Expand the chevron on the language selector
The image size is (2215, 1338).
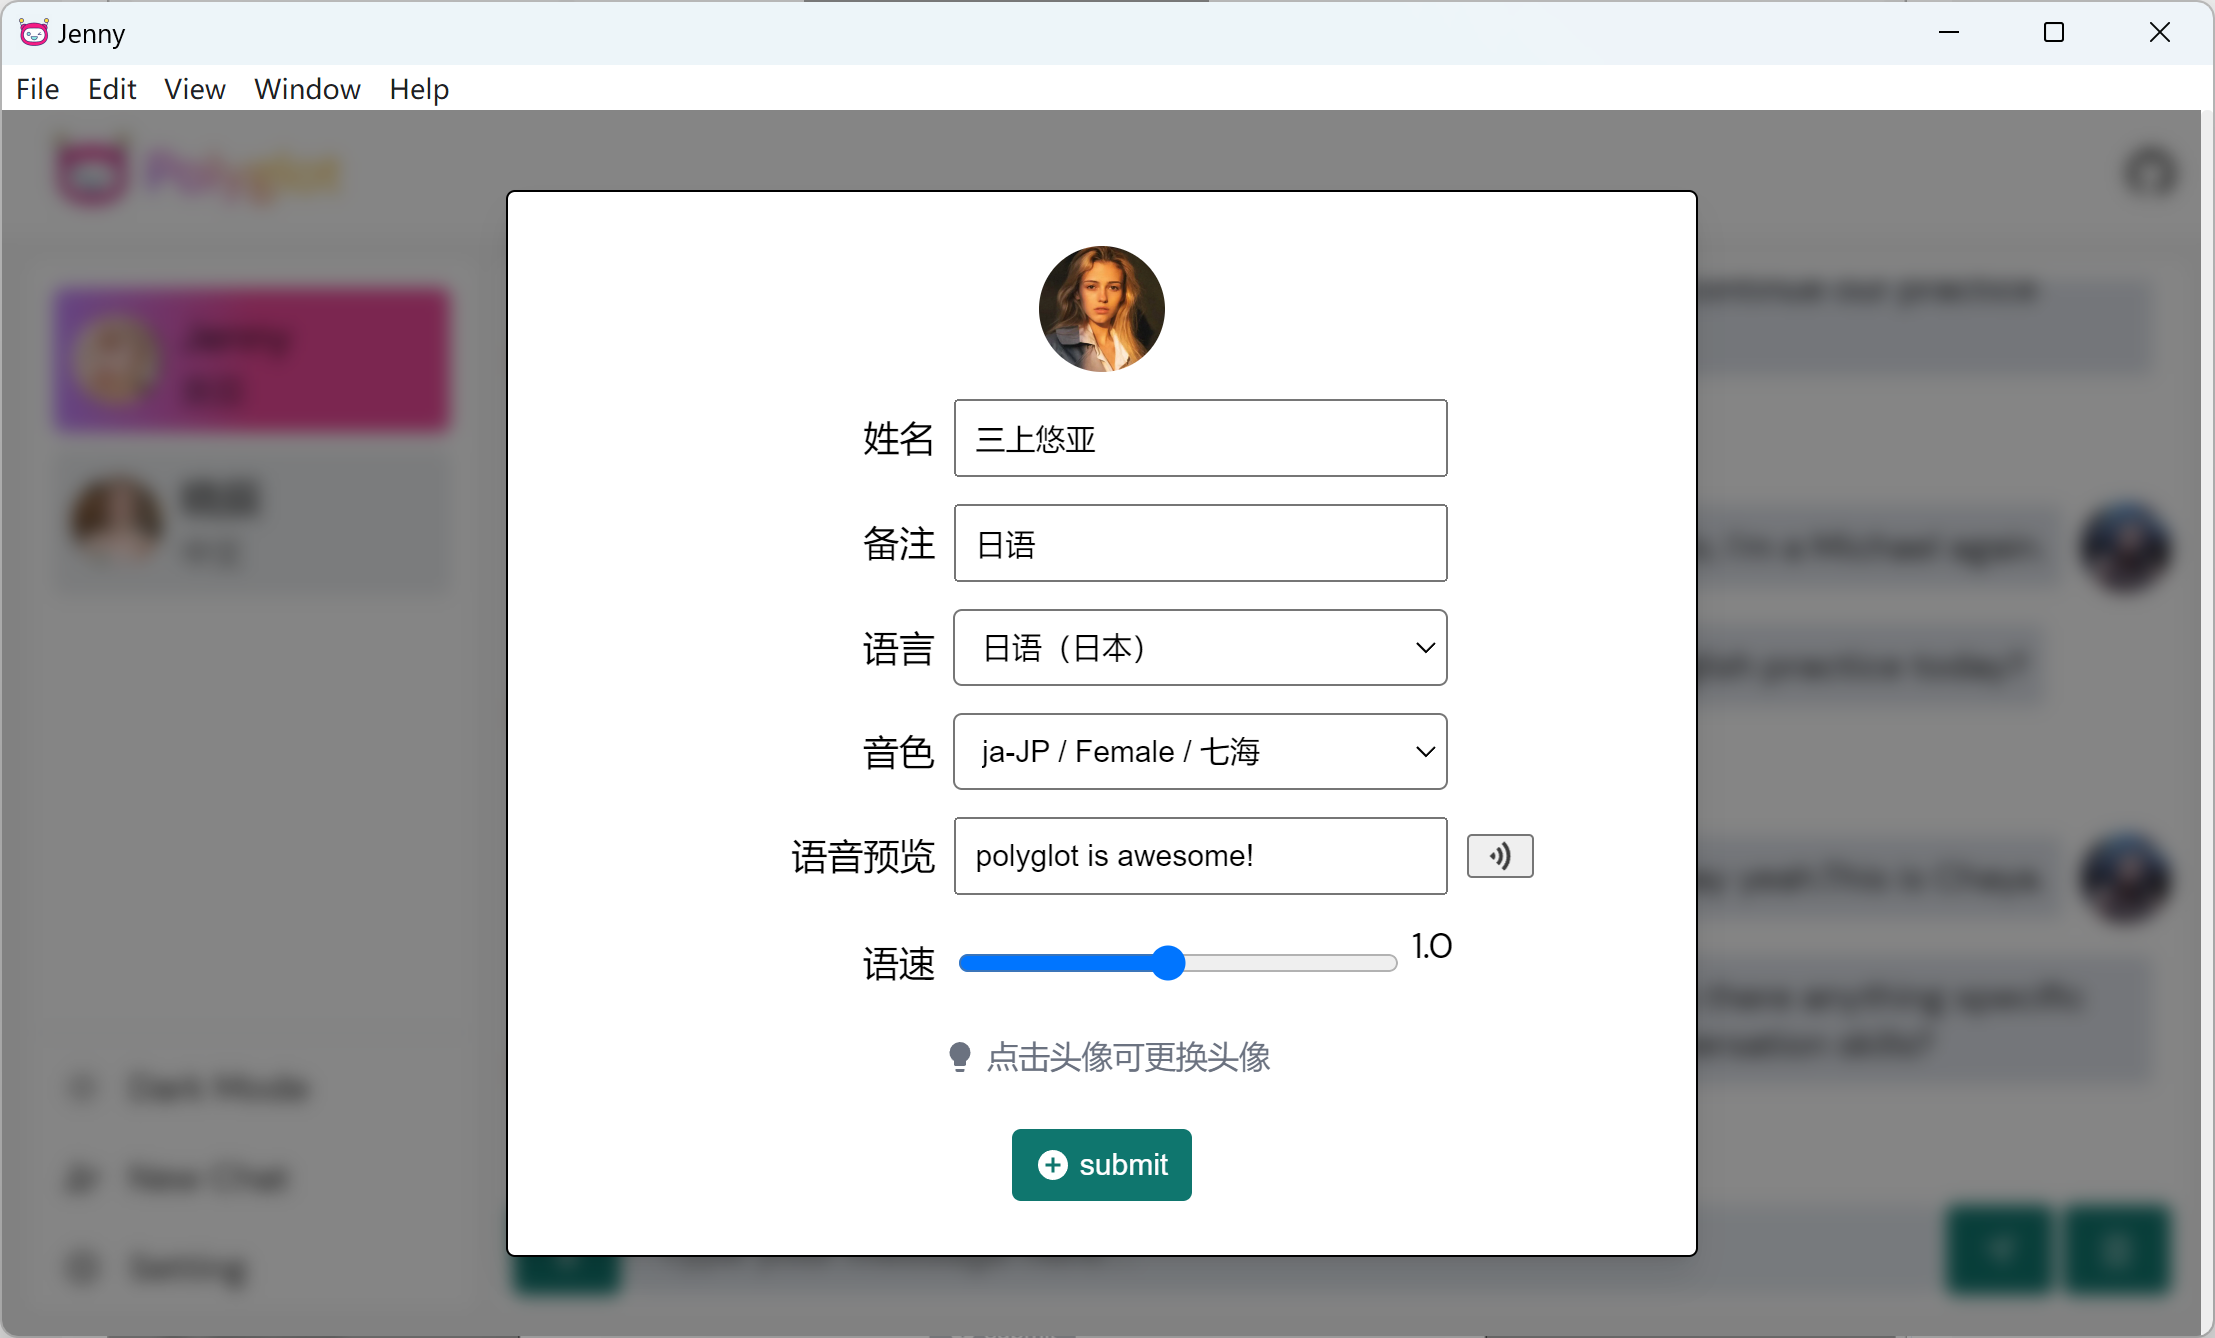point(1424,647)
